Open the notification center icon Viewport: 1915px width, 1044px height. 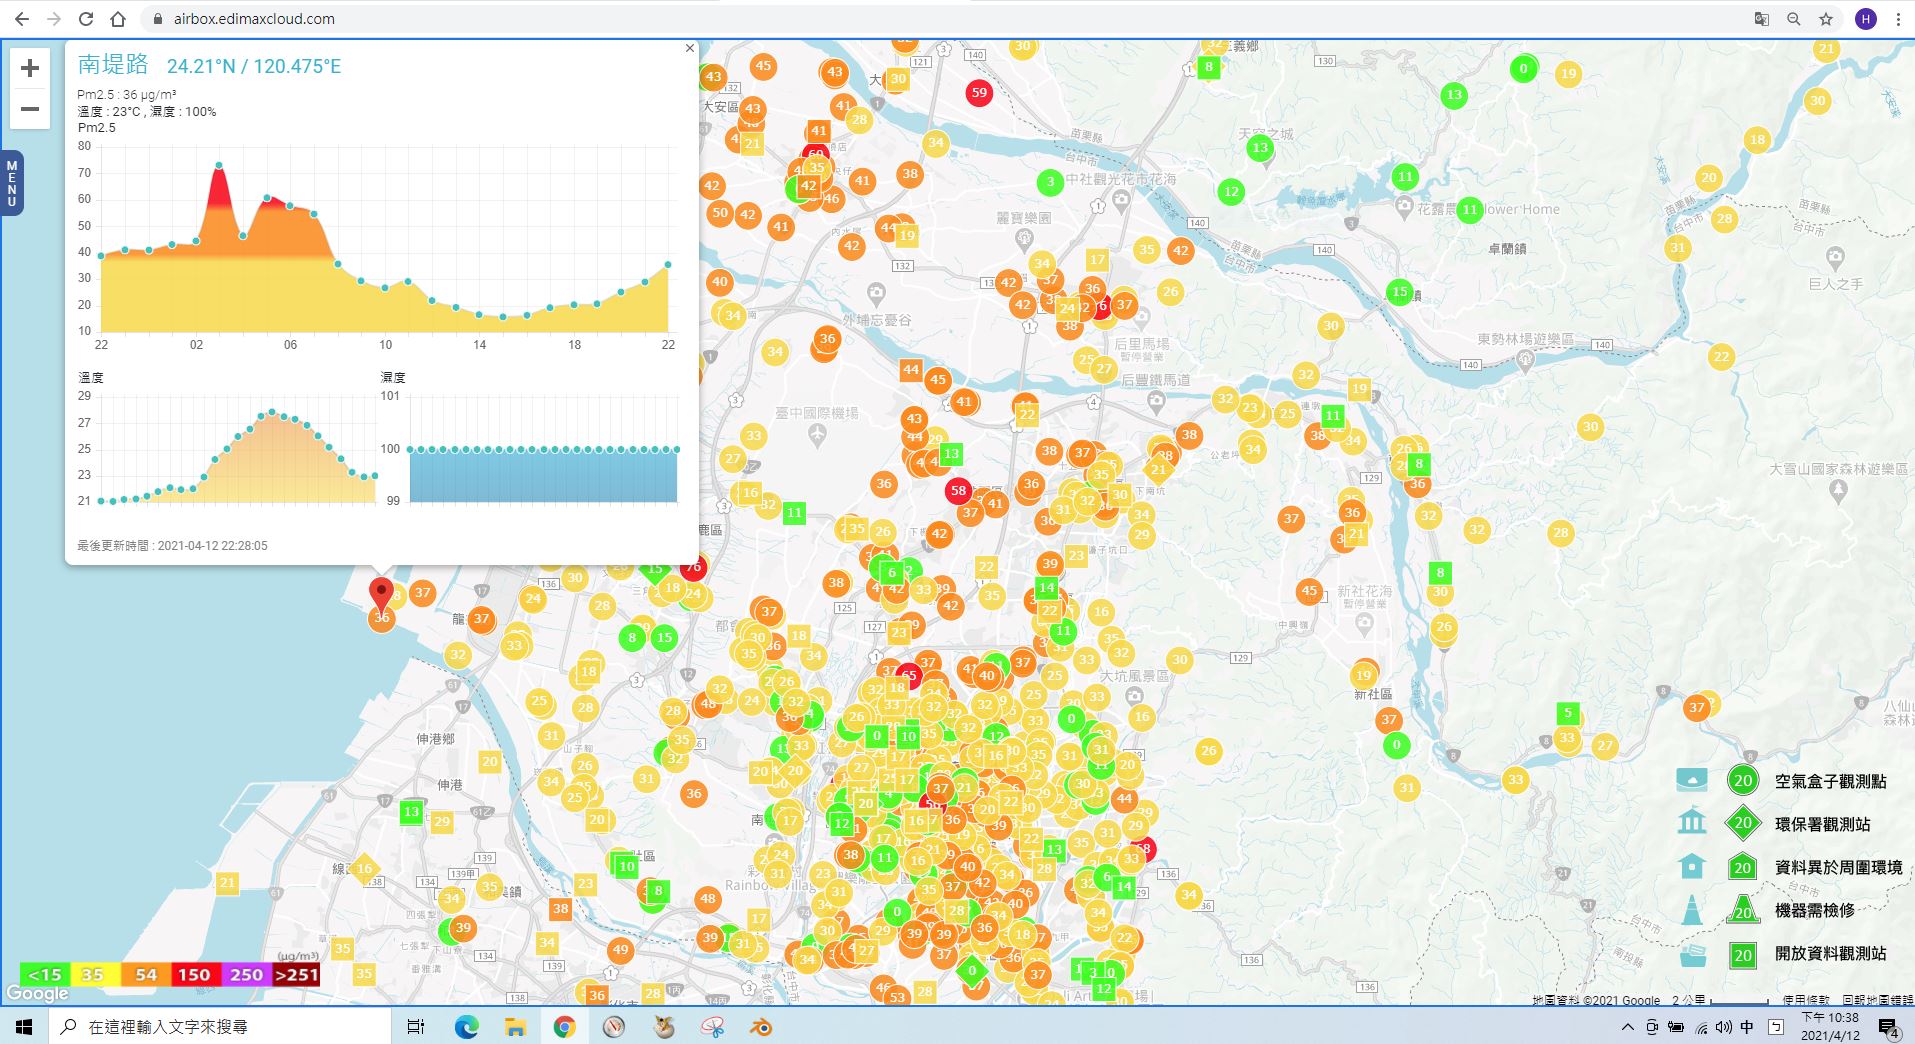click(x=1889, y=1028)
